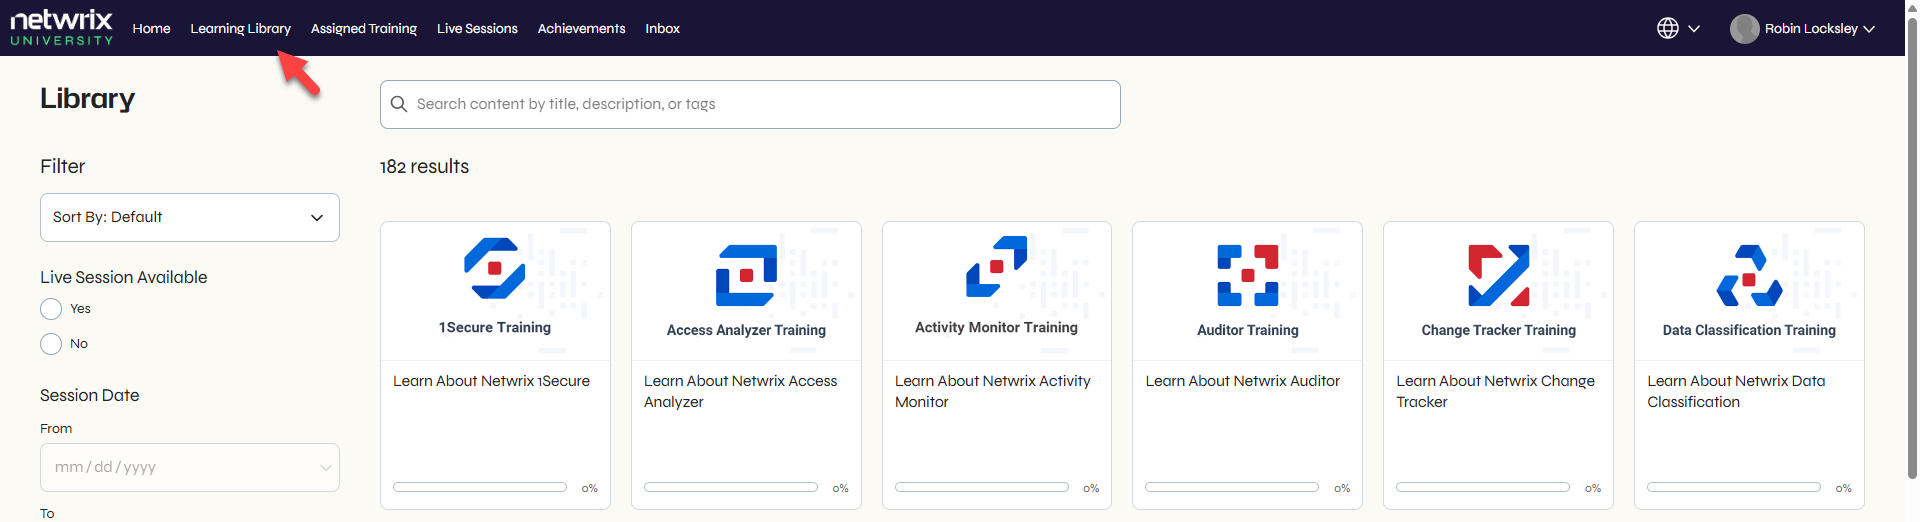Click the 1Secure Training product icon
This screenshot has width=1920, height=522.
point(494,268)
